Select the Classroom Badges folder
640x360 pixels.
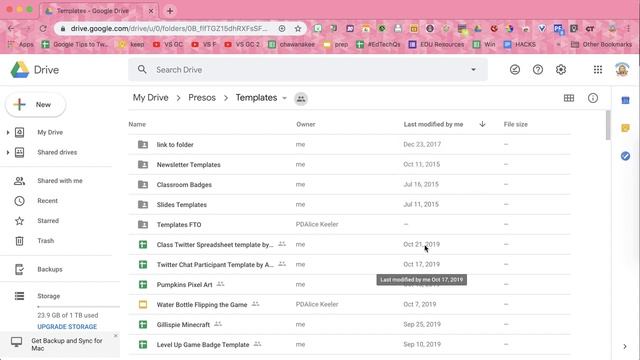coord(349,184)
